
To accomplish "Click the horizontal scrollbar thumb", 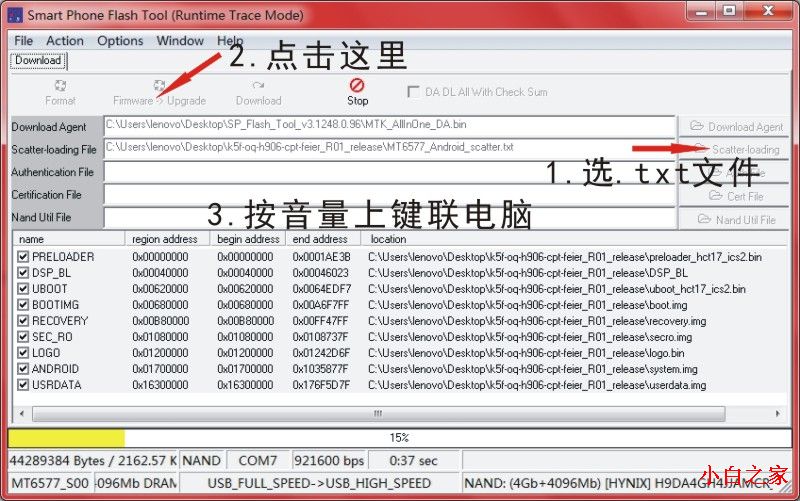I will point(378,413).
